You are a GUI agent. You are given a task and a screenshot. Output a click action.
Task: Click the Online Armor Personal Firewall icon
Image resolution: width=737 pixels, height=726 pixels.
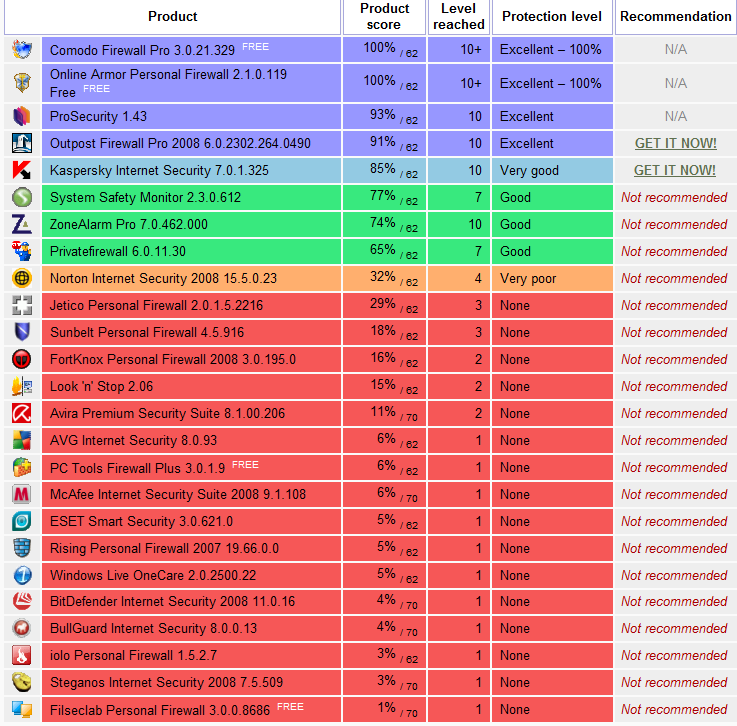(22, 83)
